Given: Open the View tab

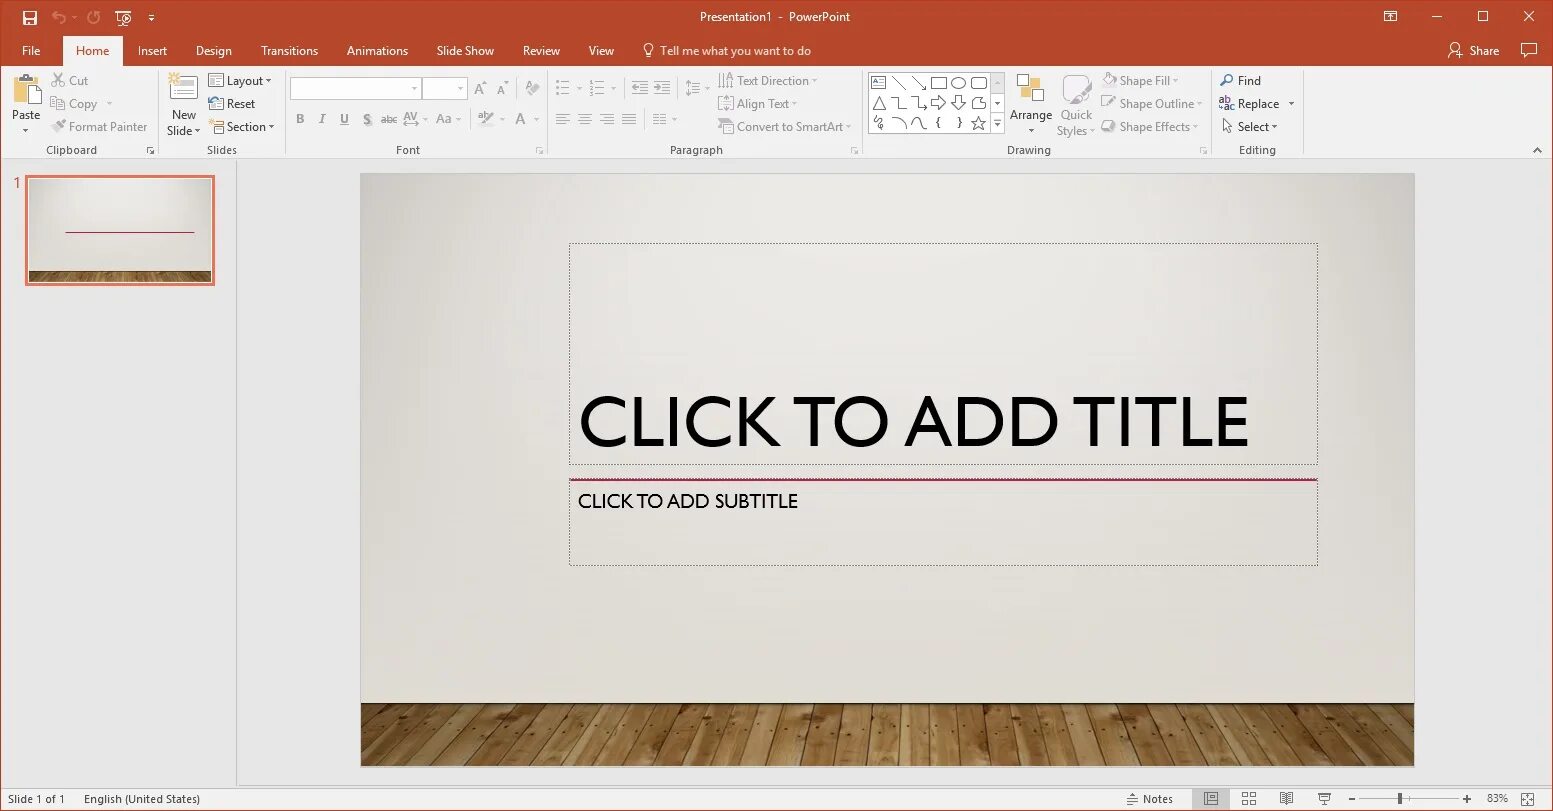Looking at the screenshot, I should tap(601, 51).
